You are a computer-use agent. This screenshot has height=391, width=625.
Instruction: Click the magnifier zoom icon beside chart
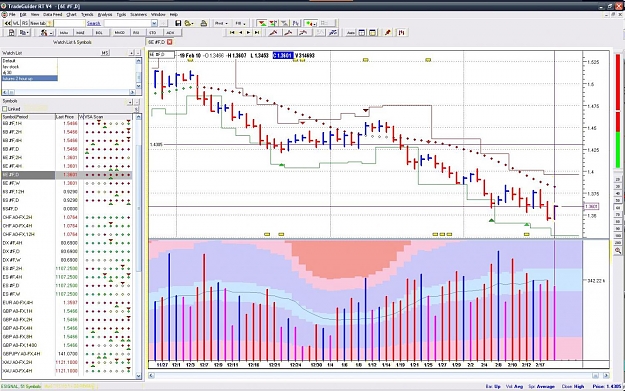617,250
